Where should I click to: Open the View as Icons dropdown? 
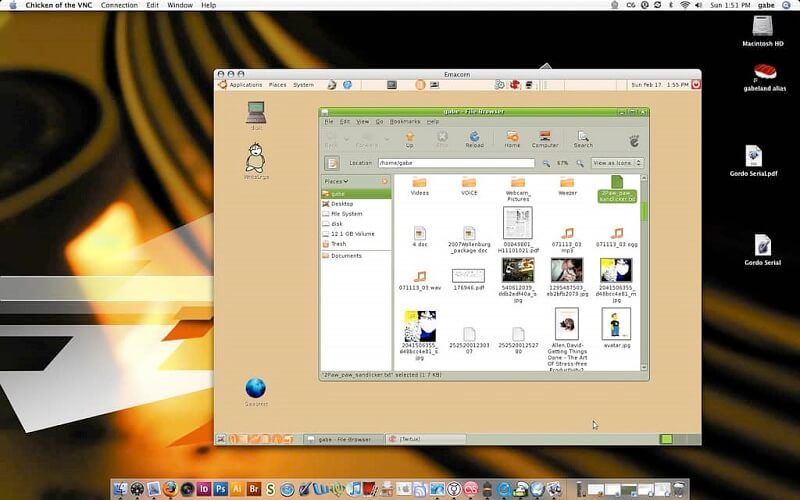[617, 163]
